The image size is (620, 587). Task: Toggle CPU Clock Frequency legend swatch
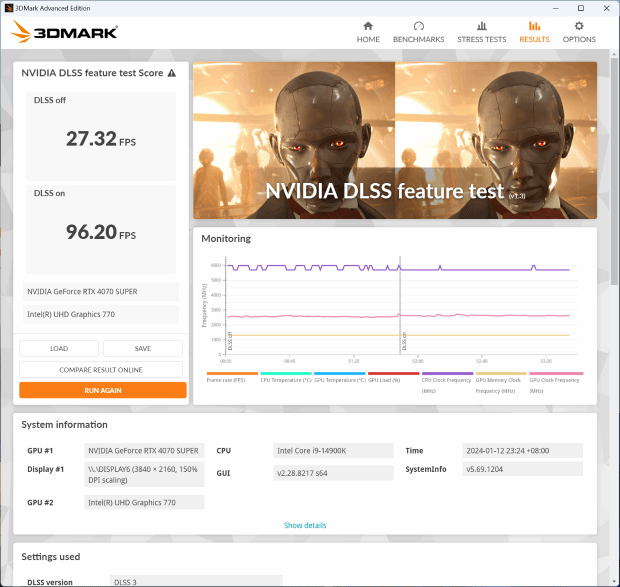coord(447,373)
